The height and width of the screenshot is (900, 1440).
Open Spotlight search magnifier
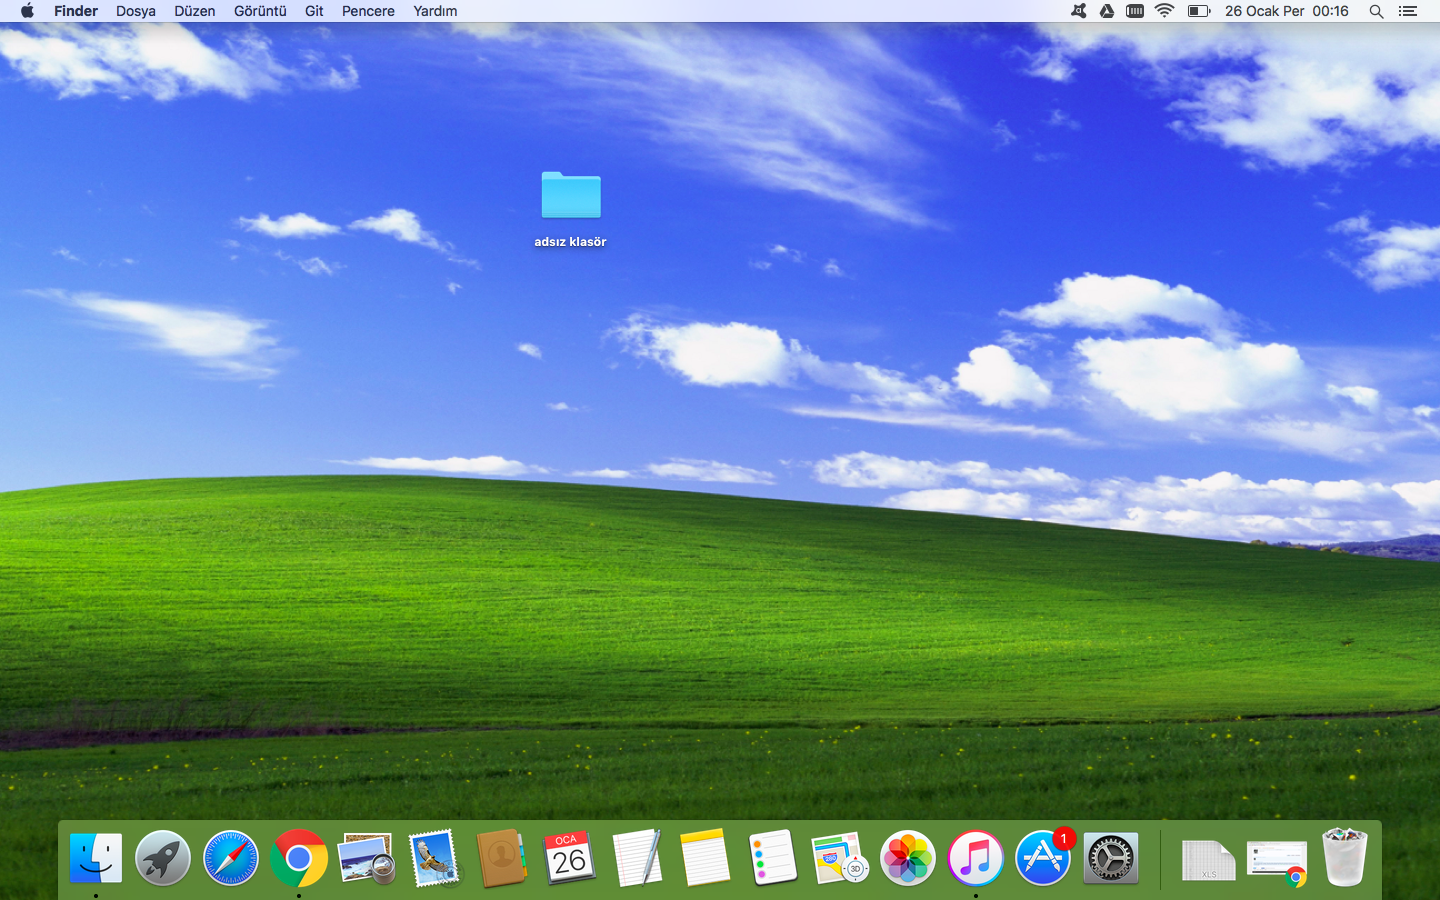pyautogui.click(x=1376, y=11)
